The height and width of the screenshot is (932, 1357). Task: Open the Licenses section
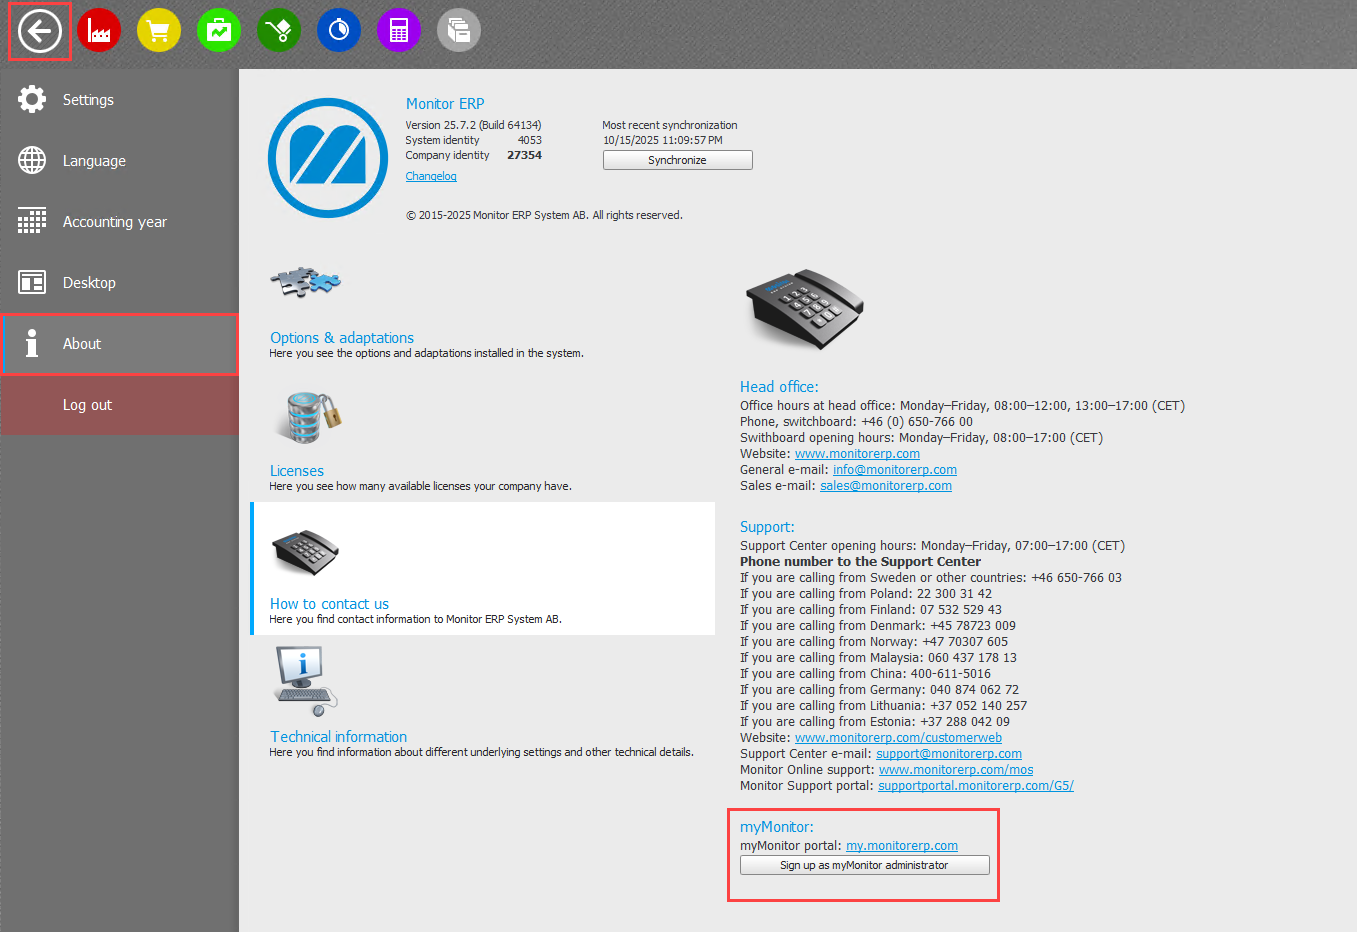tap(297, 471)
